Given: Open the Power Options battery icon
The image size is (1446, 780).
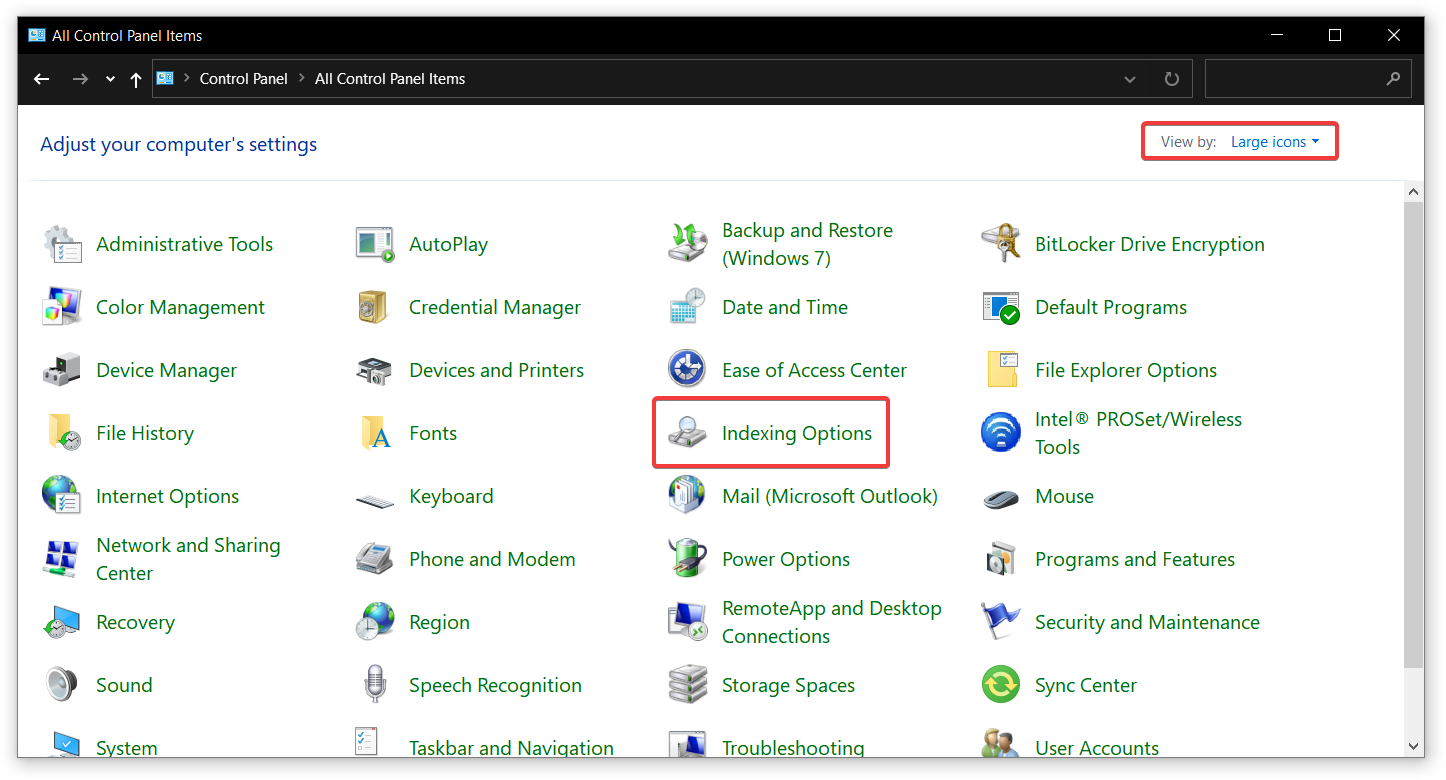Looking at the screenshot, I should [x=687, y=559].
